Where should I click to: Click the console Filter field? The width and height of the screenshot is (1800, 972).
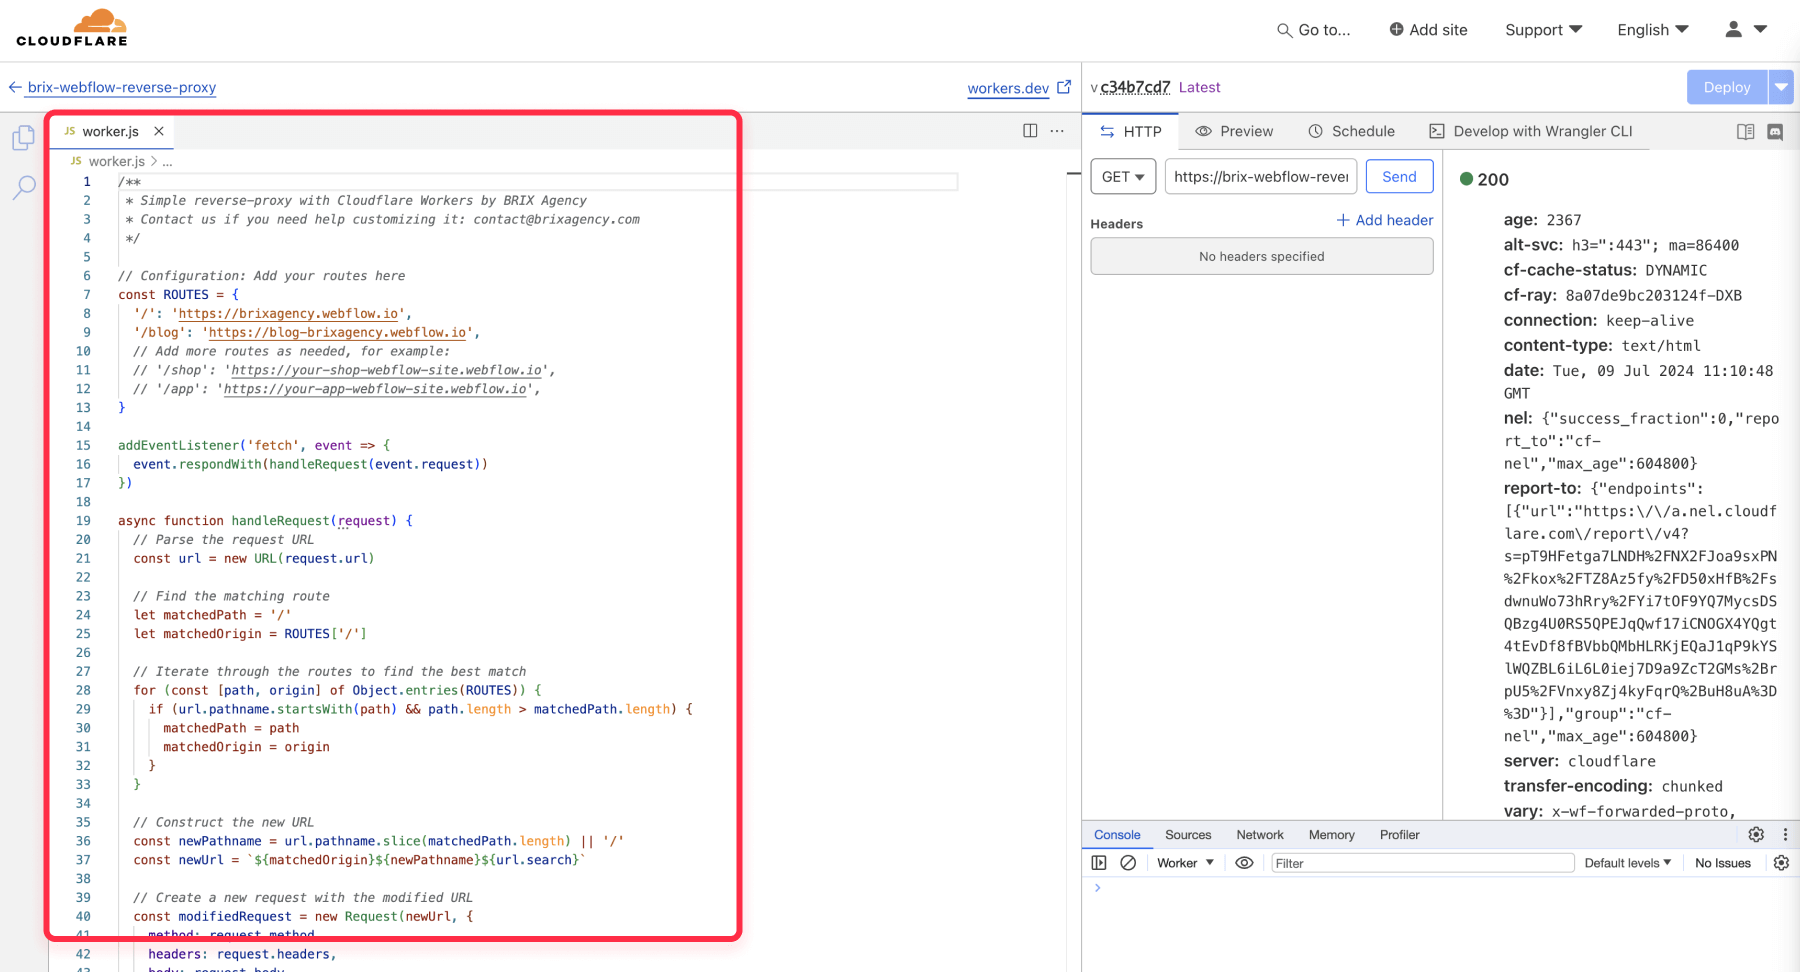click(x=1422, y=863)
